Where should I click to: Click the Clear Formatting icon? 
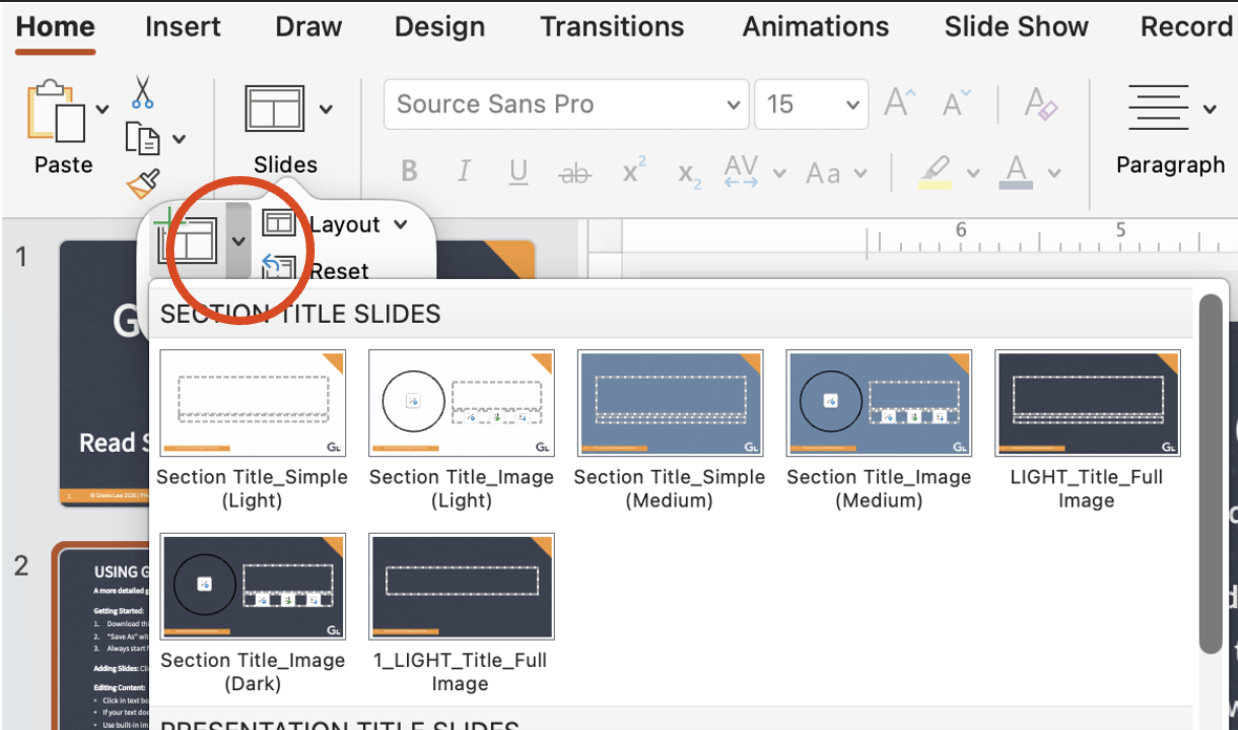tap(1041, 104)
